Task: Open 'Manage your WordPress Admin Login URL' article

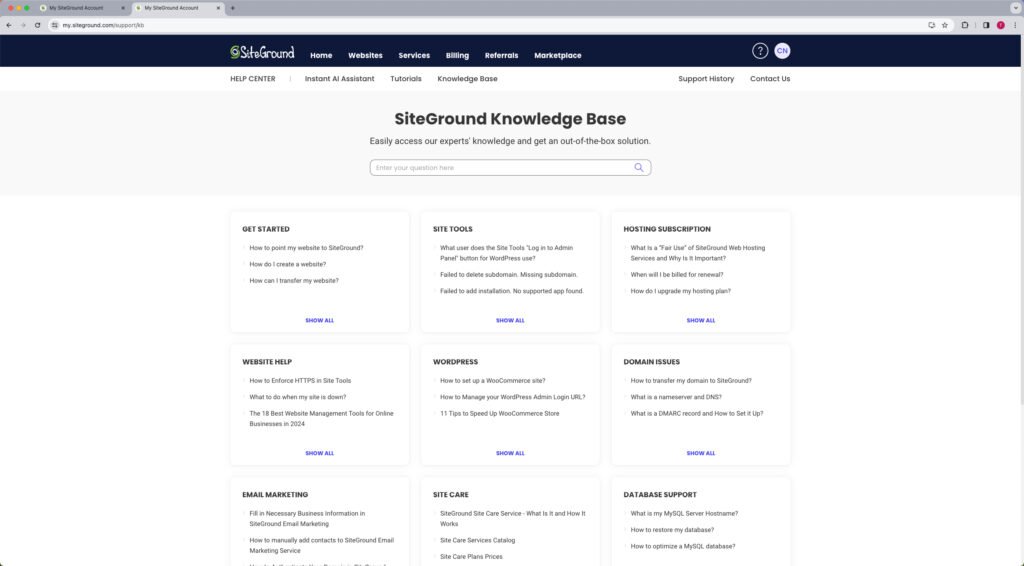Action: (x=513, y=397)
